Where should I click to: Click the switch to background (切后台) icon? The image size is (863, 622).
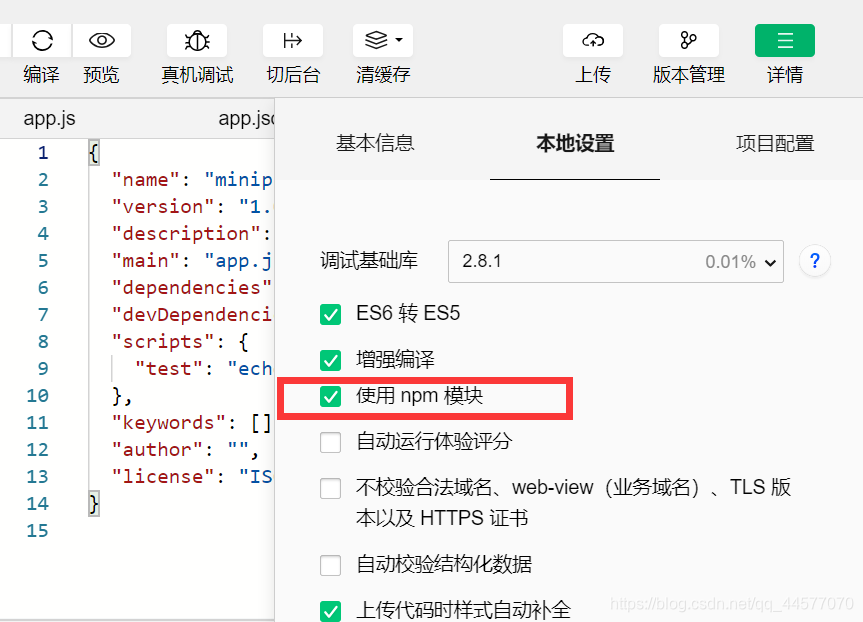(292, 40)
